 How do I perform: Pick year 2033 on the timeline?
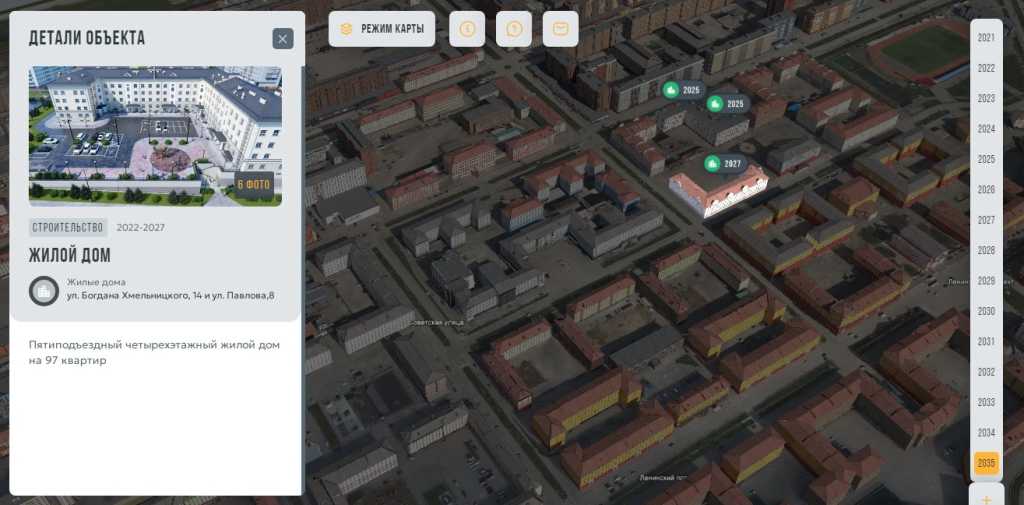986,402
